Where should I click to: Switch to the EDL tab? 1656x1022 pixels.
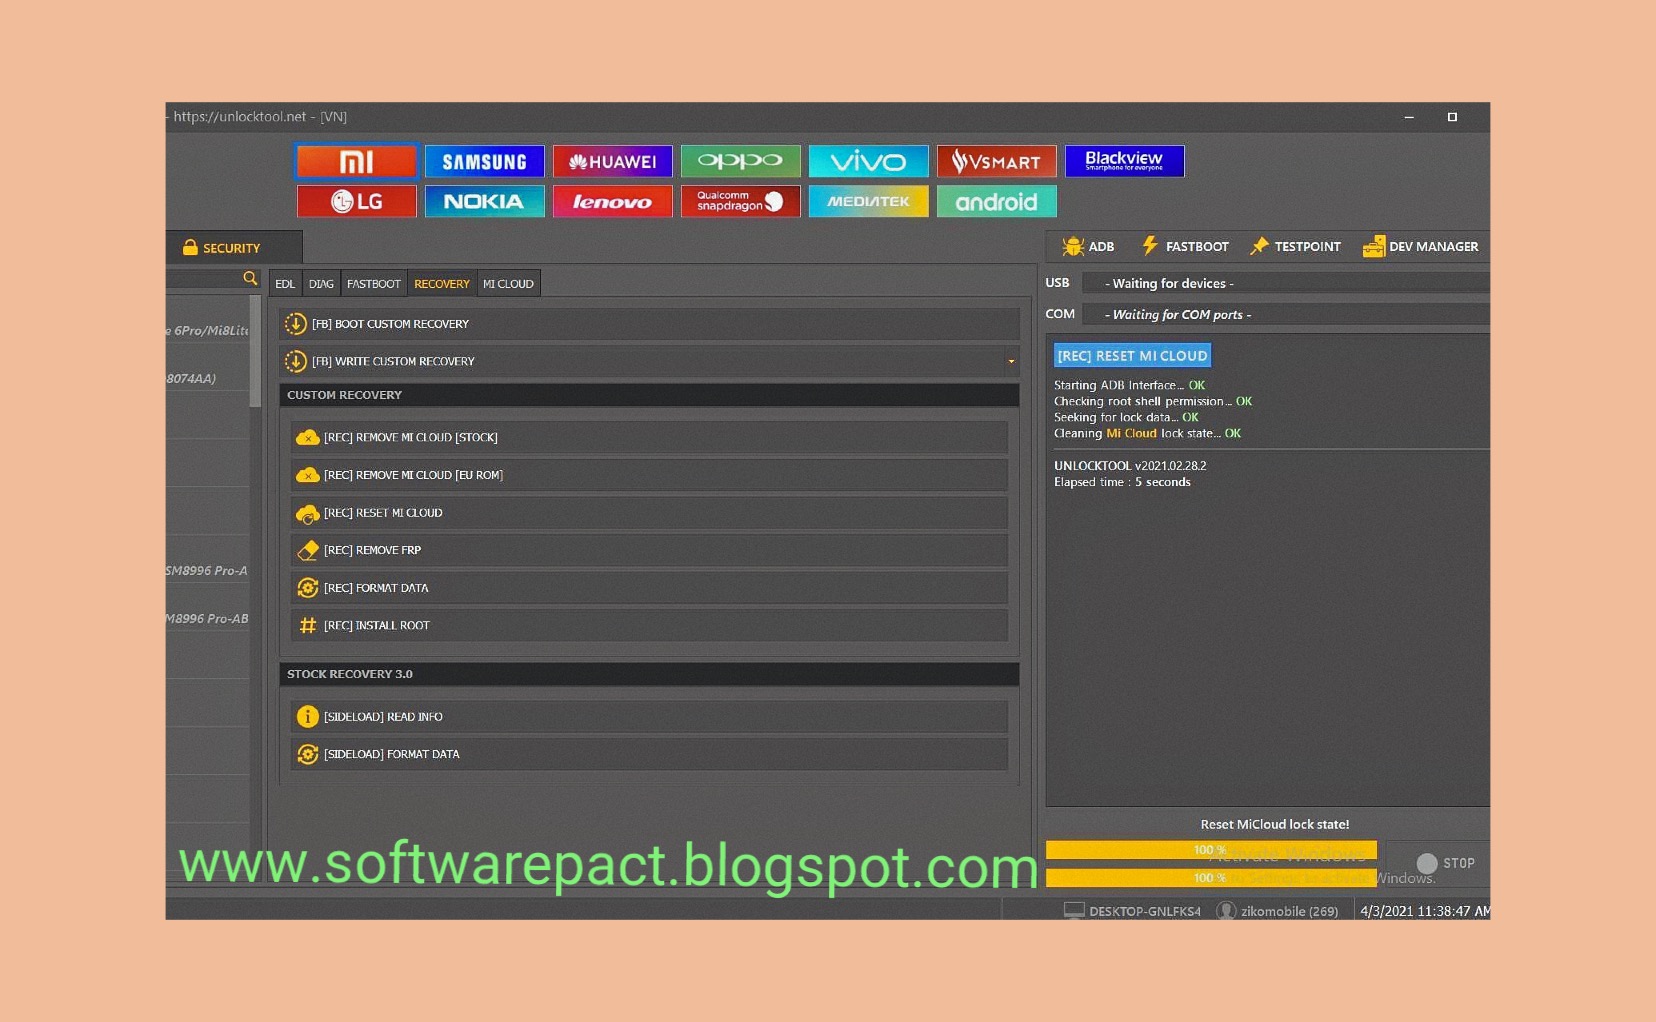click(x=285, y=284)
